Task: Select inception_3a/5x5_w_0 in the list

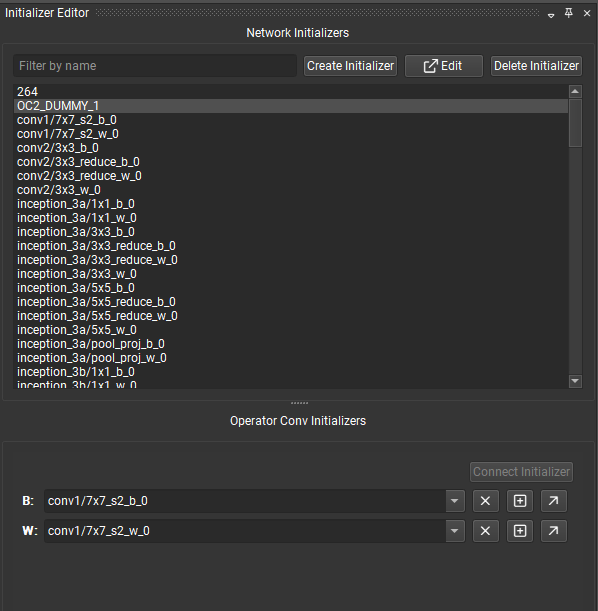Action: [291, 330]
